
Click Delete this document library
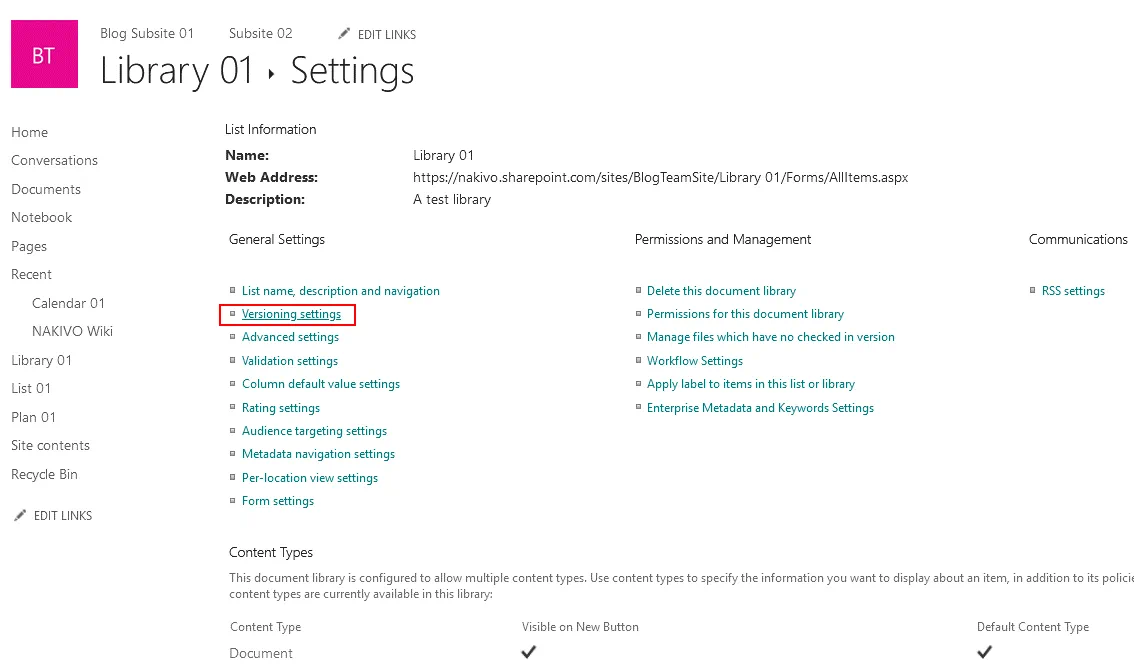721,291
